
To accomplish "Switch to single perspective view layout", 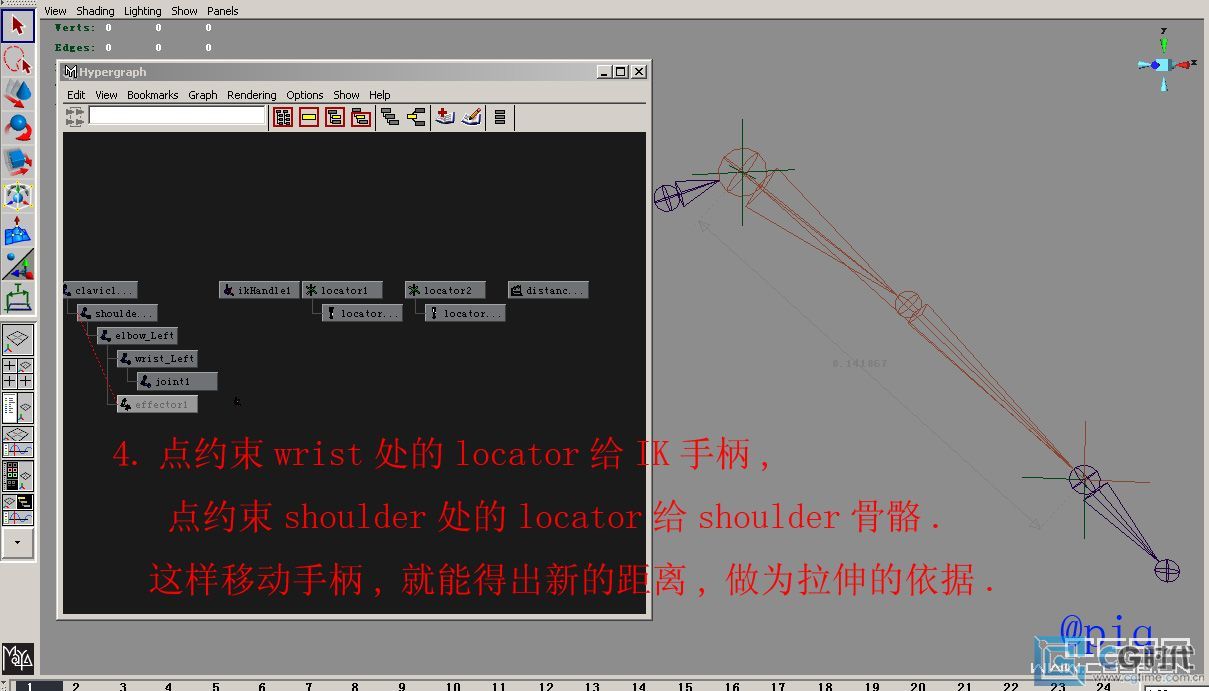I will tap(18, 340).
